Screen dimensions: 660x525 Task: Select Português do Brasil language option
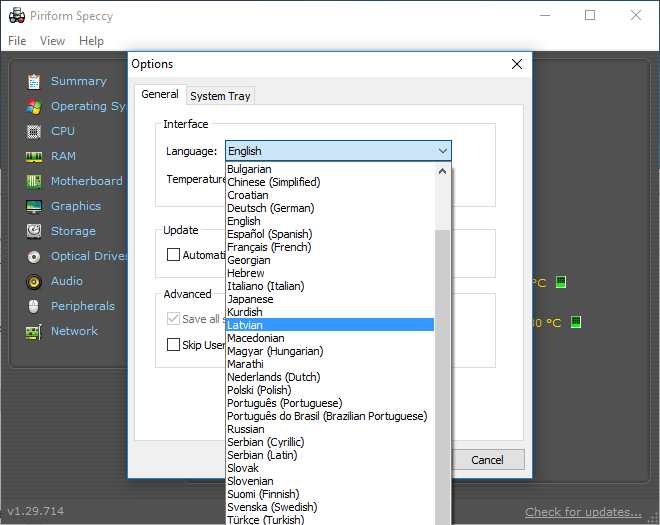pos(330,416)
